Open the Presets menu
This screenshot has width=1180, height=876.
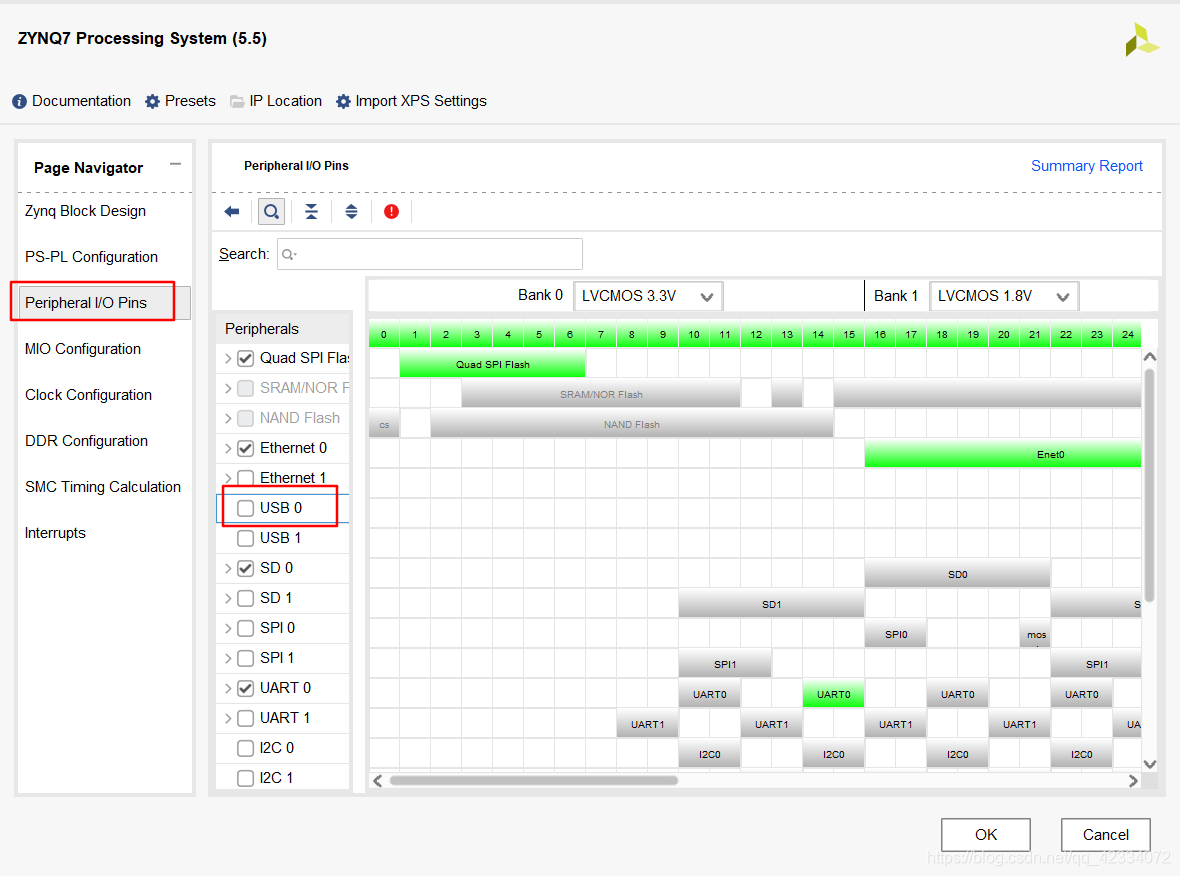click(190, 102)
